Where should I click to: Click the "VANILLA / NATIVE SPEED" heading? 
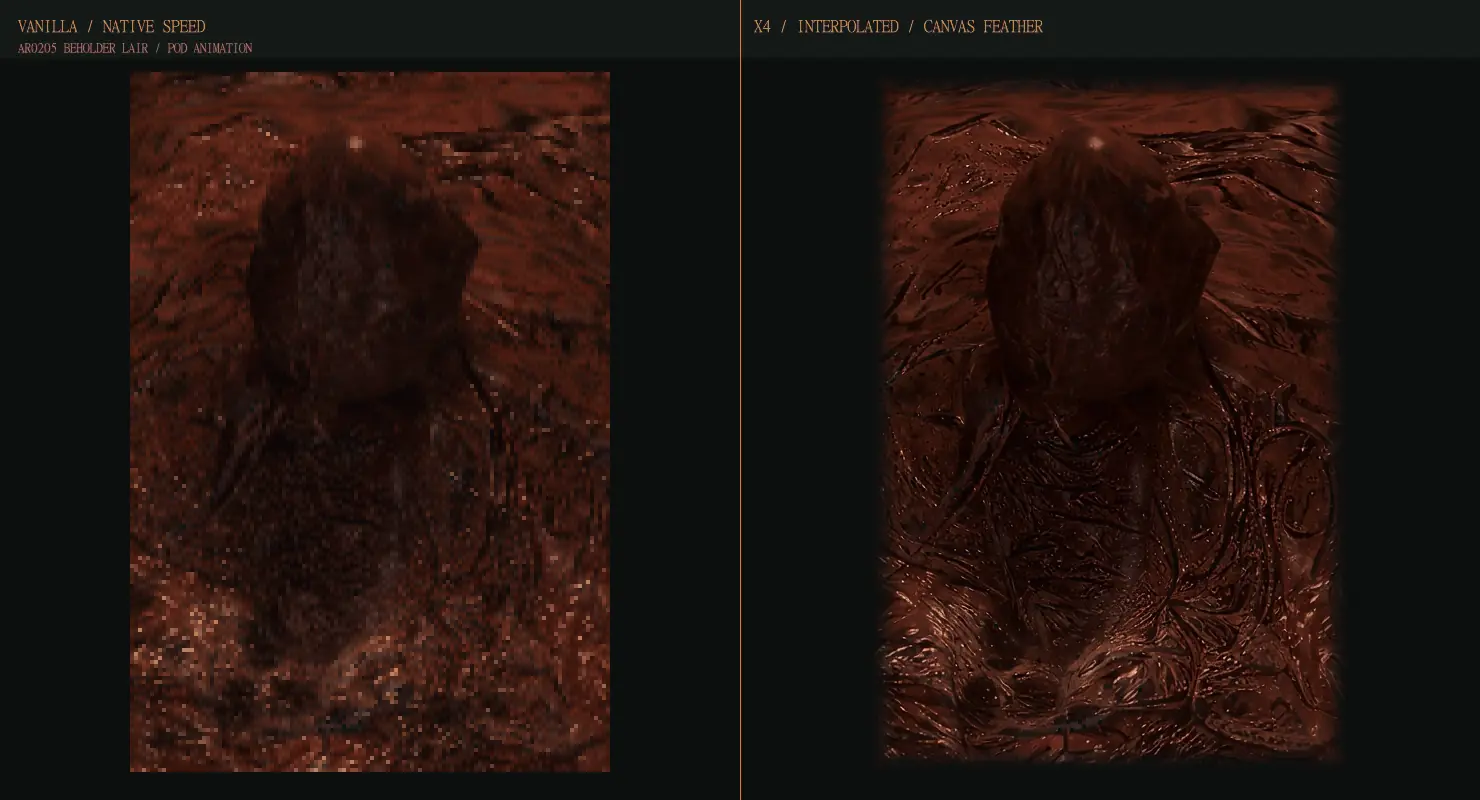[111, 27]
